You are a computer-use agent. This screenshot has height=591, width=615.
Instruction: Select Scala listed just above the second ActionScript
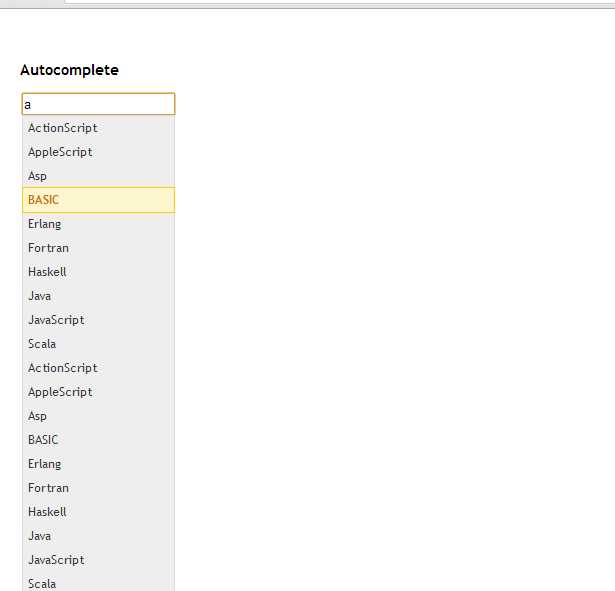(98, 344)
